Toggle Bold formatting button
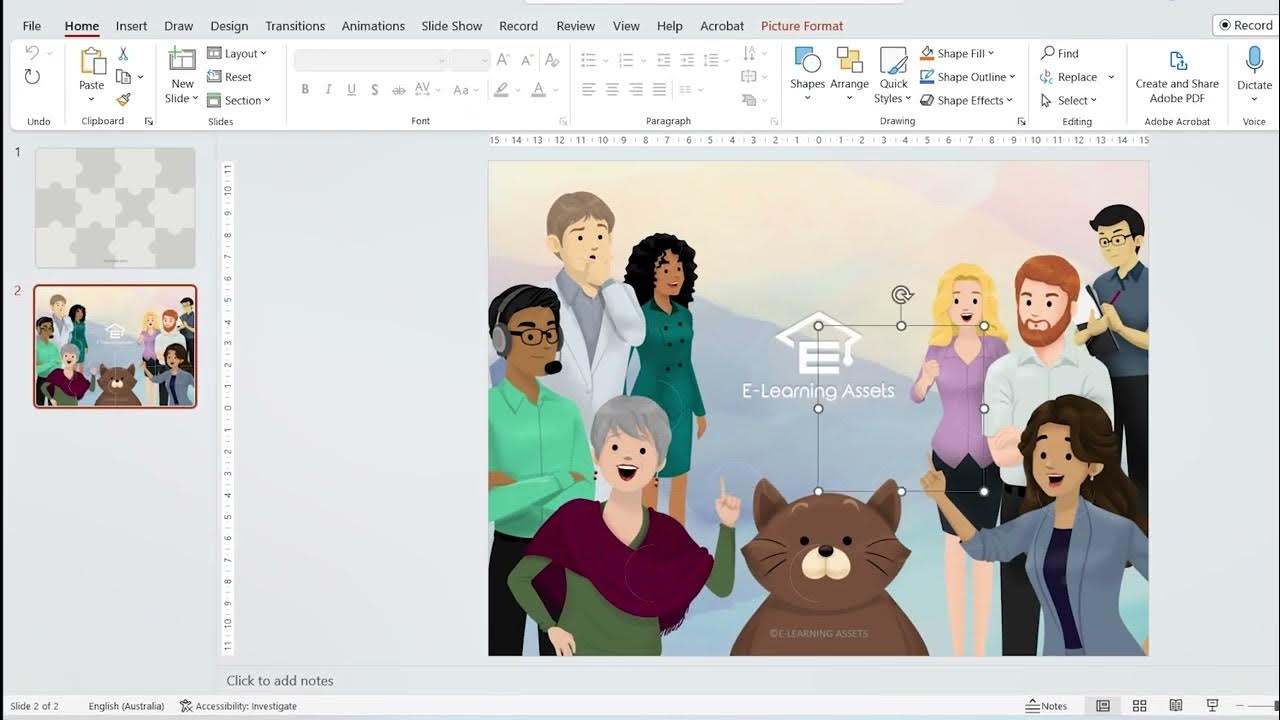This screenshot has height=720, width=1280. click(x=305, y=90)
